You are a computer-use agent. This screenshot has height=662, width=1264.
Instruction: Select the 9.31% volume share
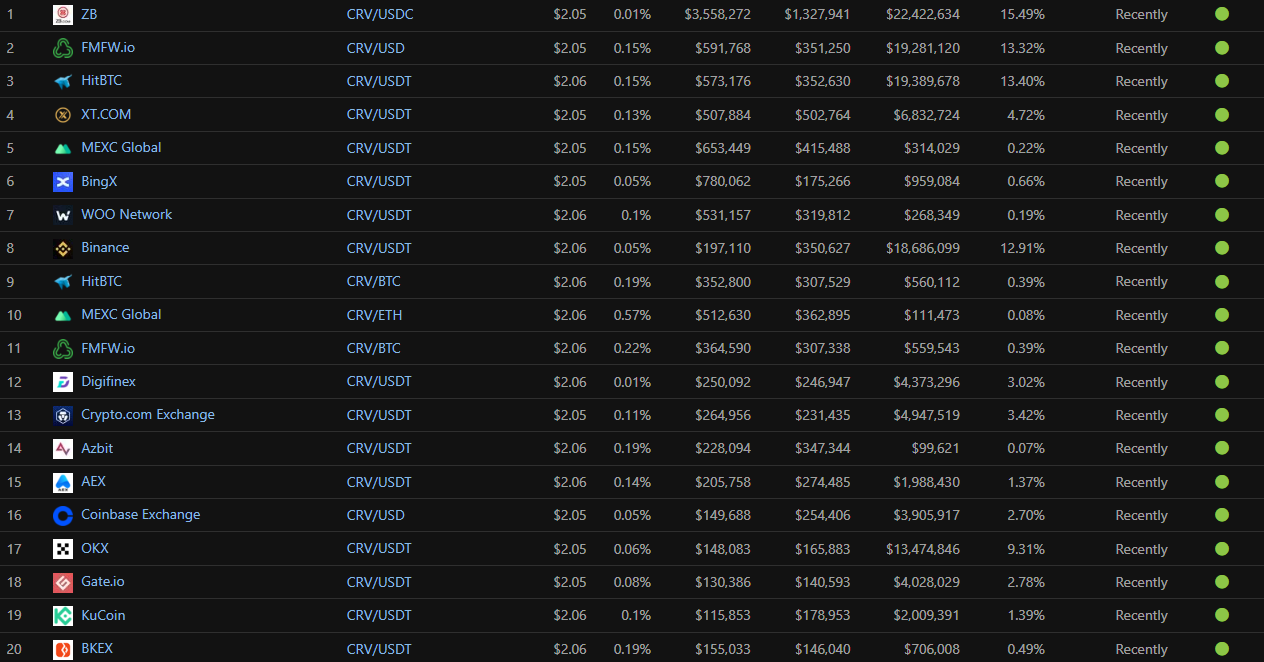point(1026,549)
